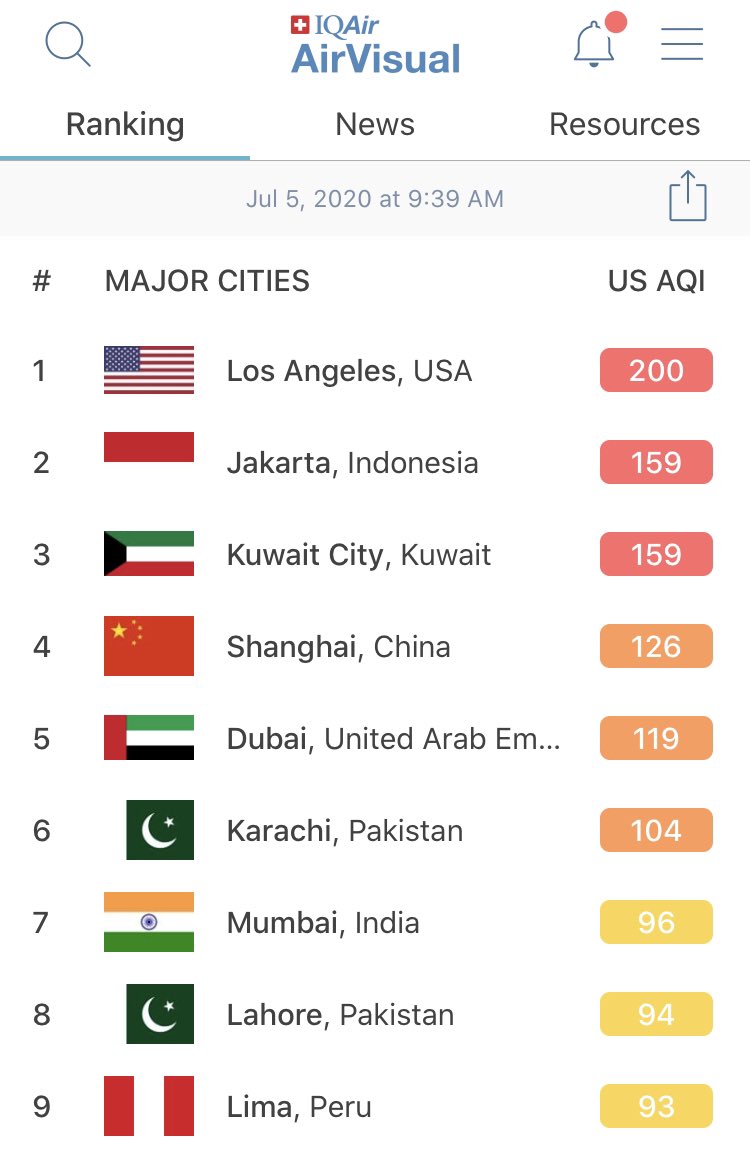Tap the orange 126 AQI badge
The height and width of the screenshot is (1156, 750).
tap(656, 646)
